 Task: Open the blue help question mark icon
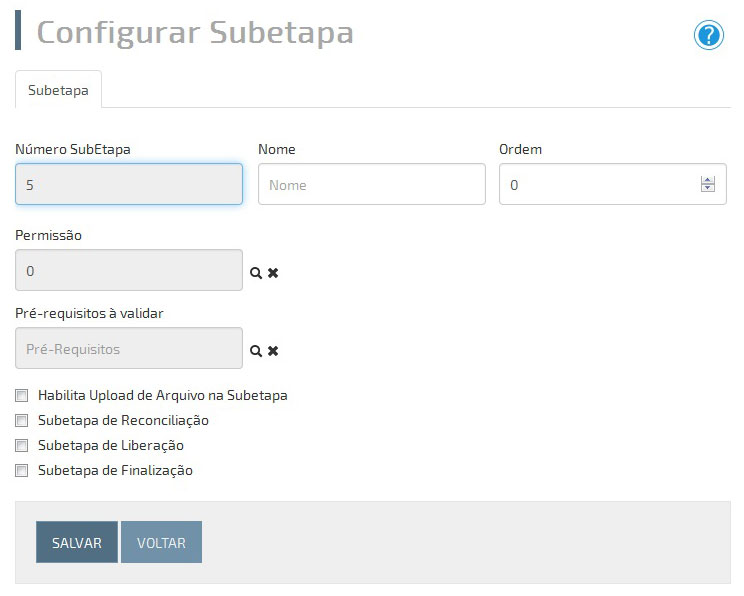(x=708, y=35)
